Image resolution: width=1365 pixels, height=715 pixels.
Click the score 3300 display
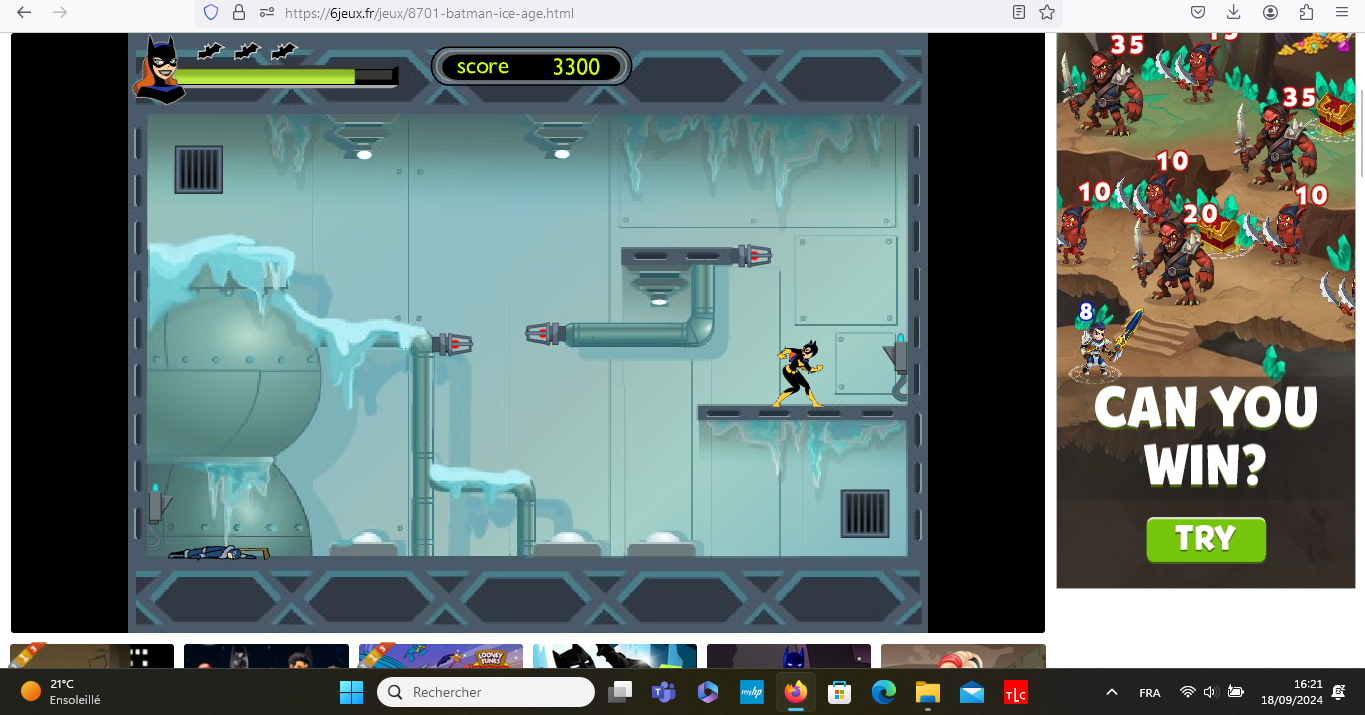click(531, 67)
